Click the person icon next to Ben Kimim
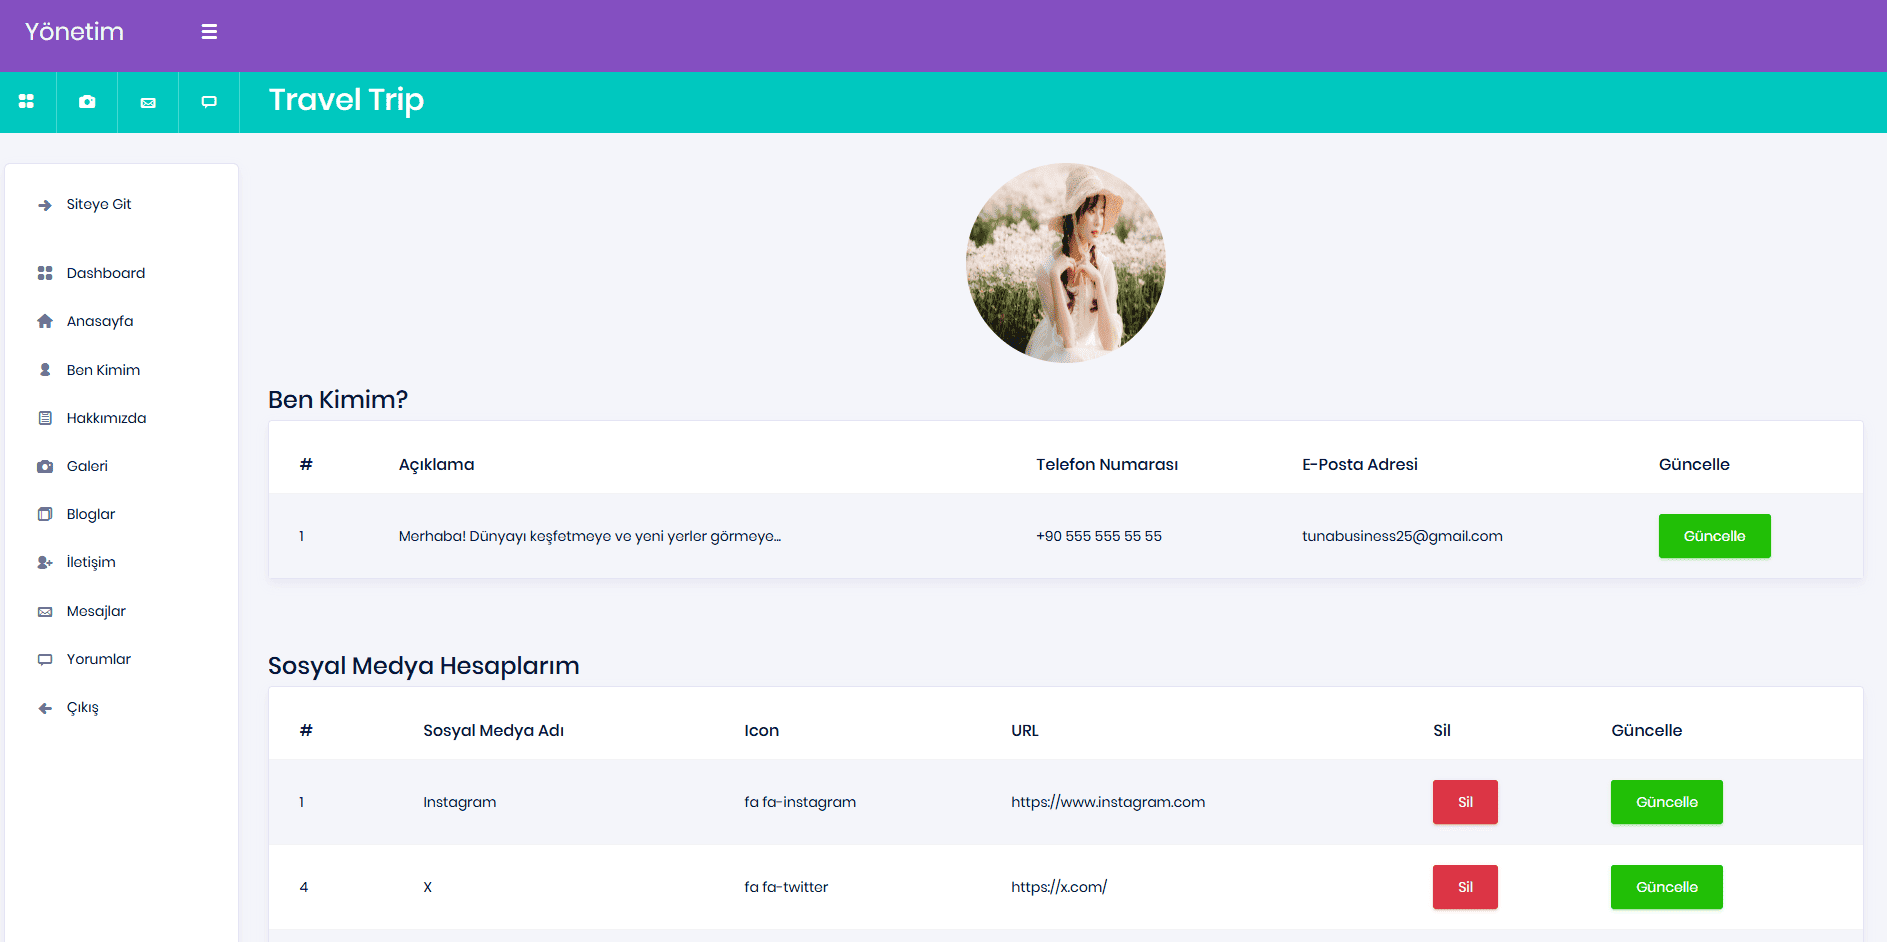1887x942 pixels. point(45,370)
